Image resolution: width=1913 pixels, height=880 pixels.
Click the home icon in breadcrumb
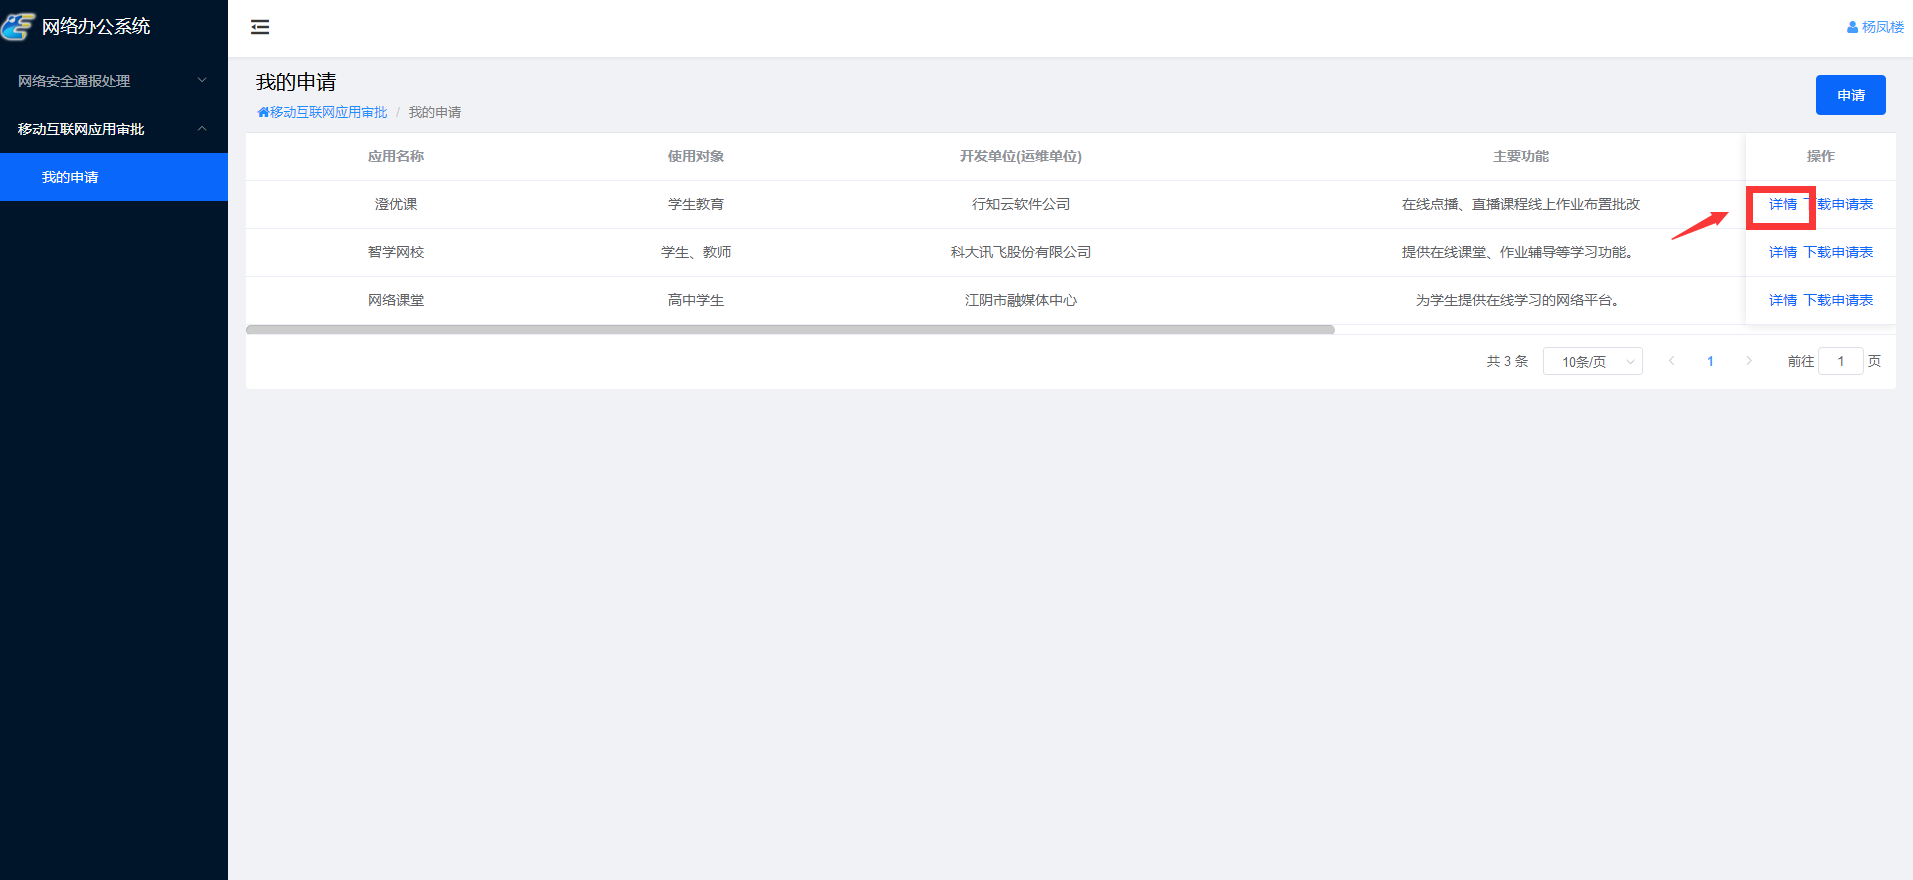point(263,112)
